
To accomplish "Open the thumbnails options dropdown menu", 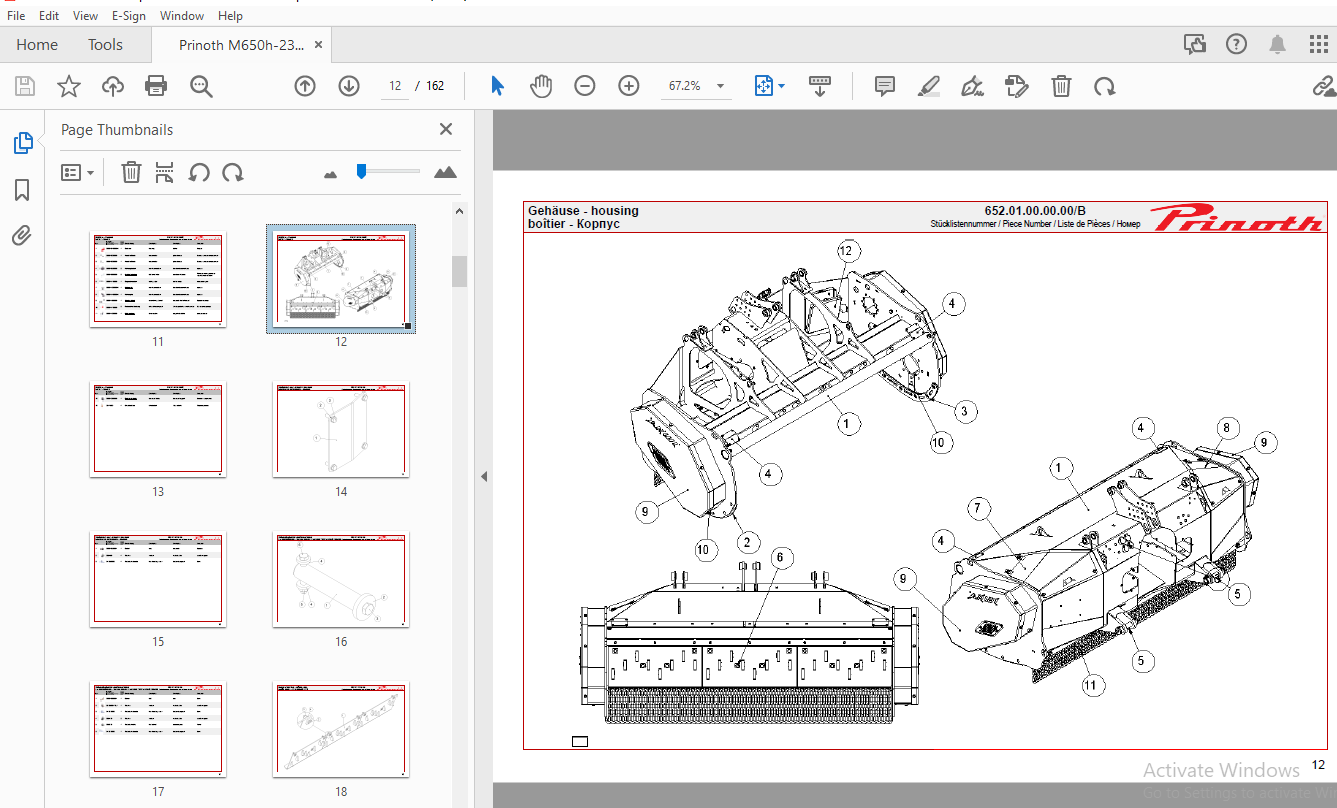I will [78, 172].
